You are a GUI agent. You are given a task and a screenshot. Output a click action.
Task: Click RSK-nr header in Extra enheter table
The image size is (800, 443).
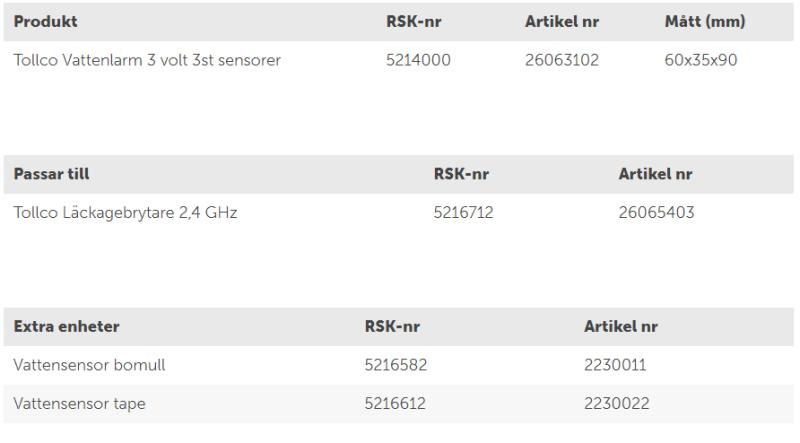392,327
